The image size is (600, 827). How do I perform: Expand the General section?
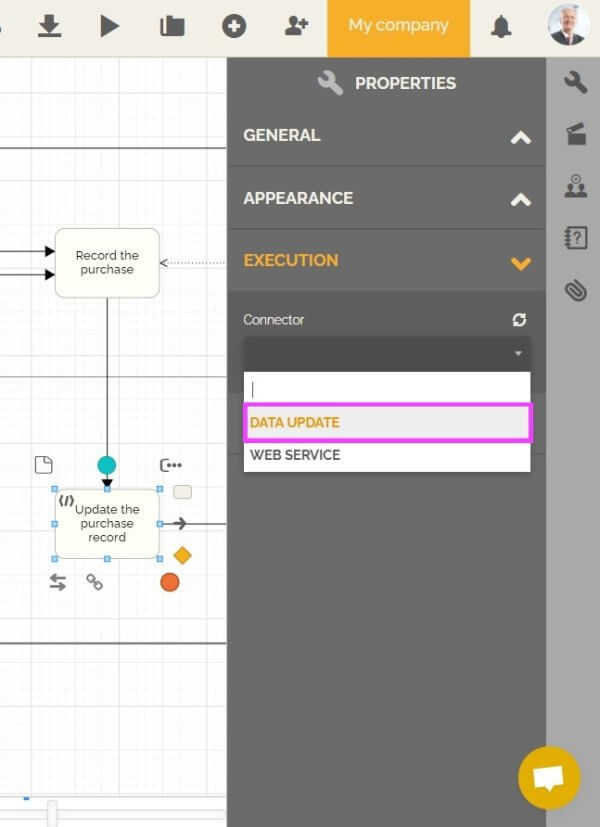click(520, 137)
